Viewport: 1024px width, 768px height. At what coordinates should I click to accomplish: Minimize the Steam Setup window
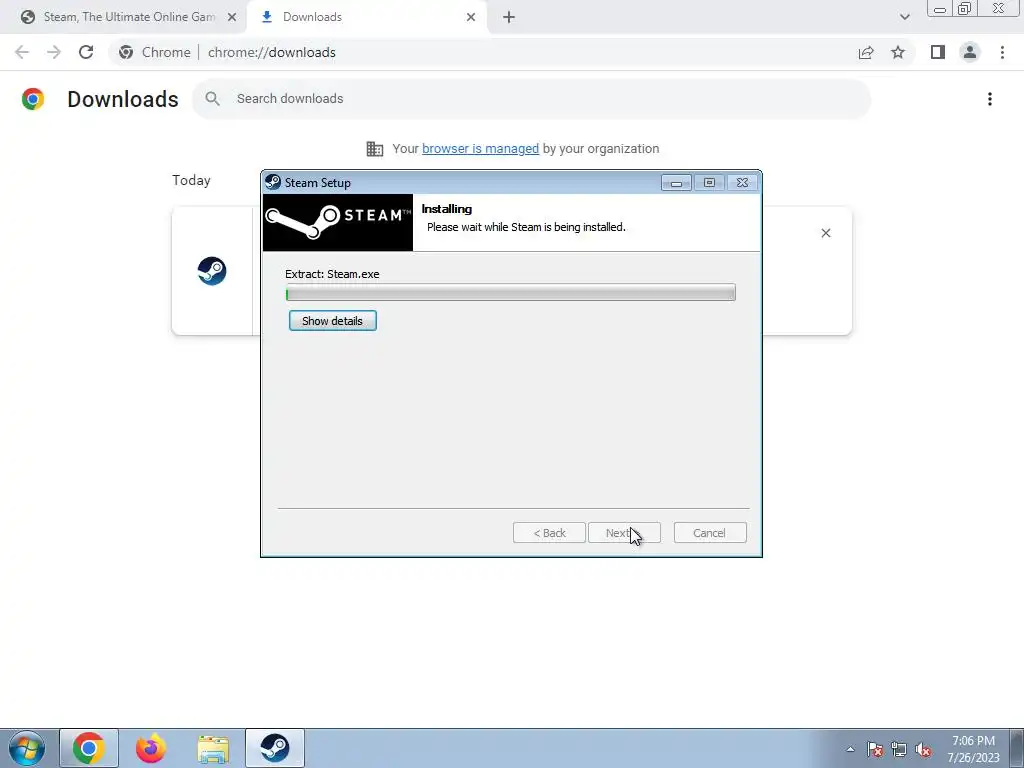coord(676,183)
